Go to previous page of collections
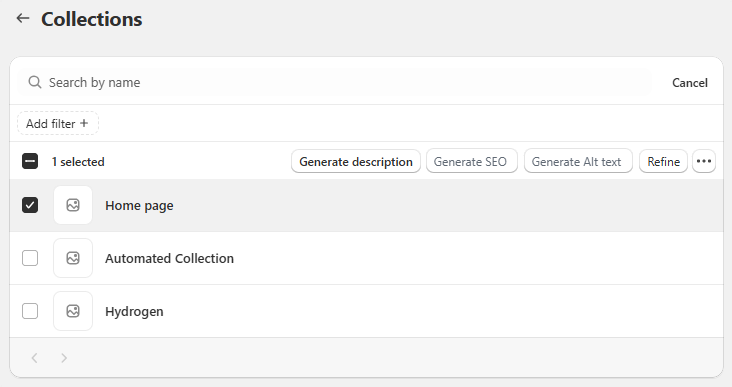This screenshot has height=387, width=732. coord(35,358)
